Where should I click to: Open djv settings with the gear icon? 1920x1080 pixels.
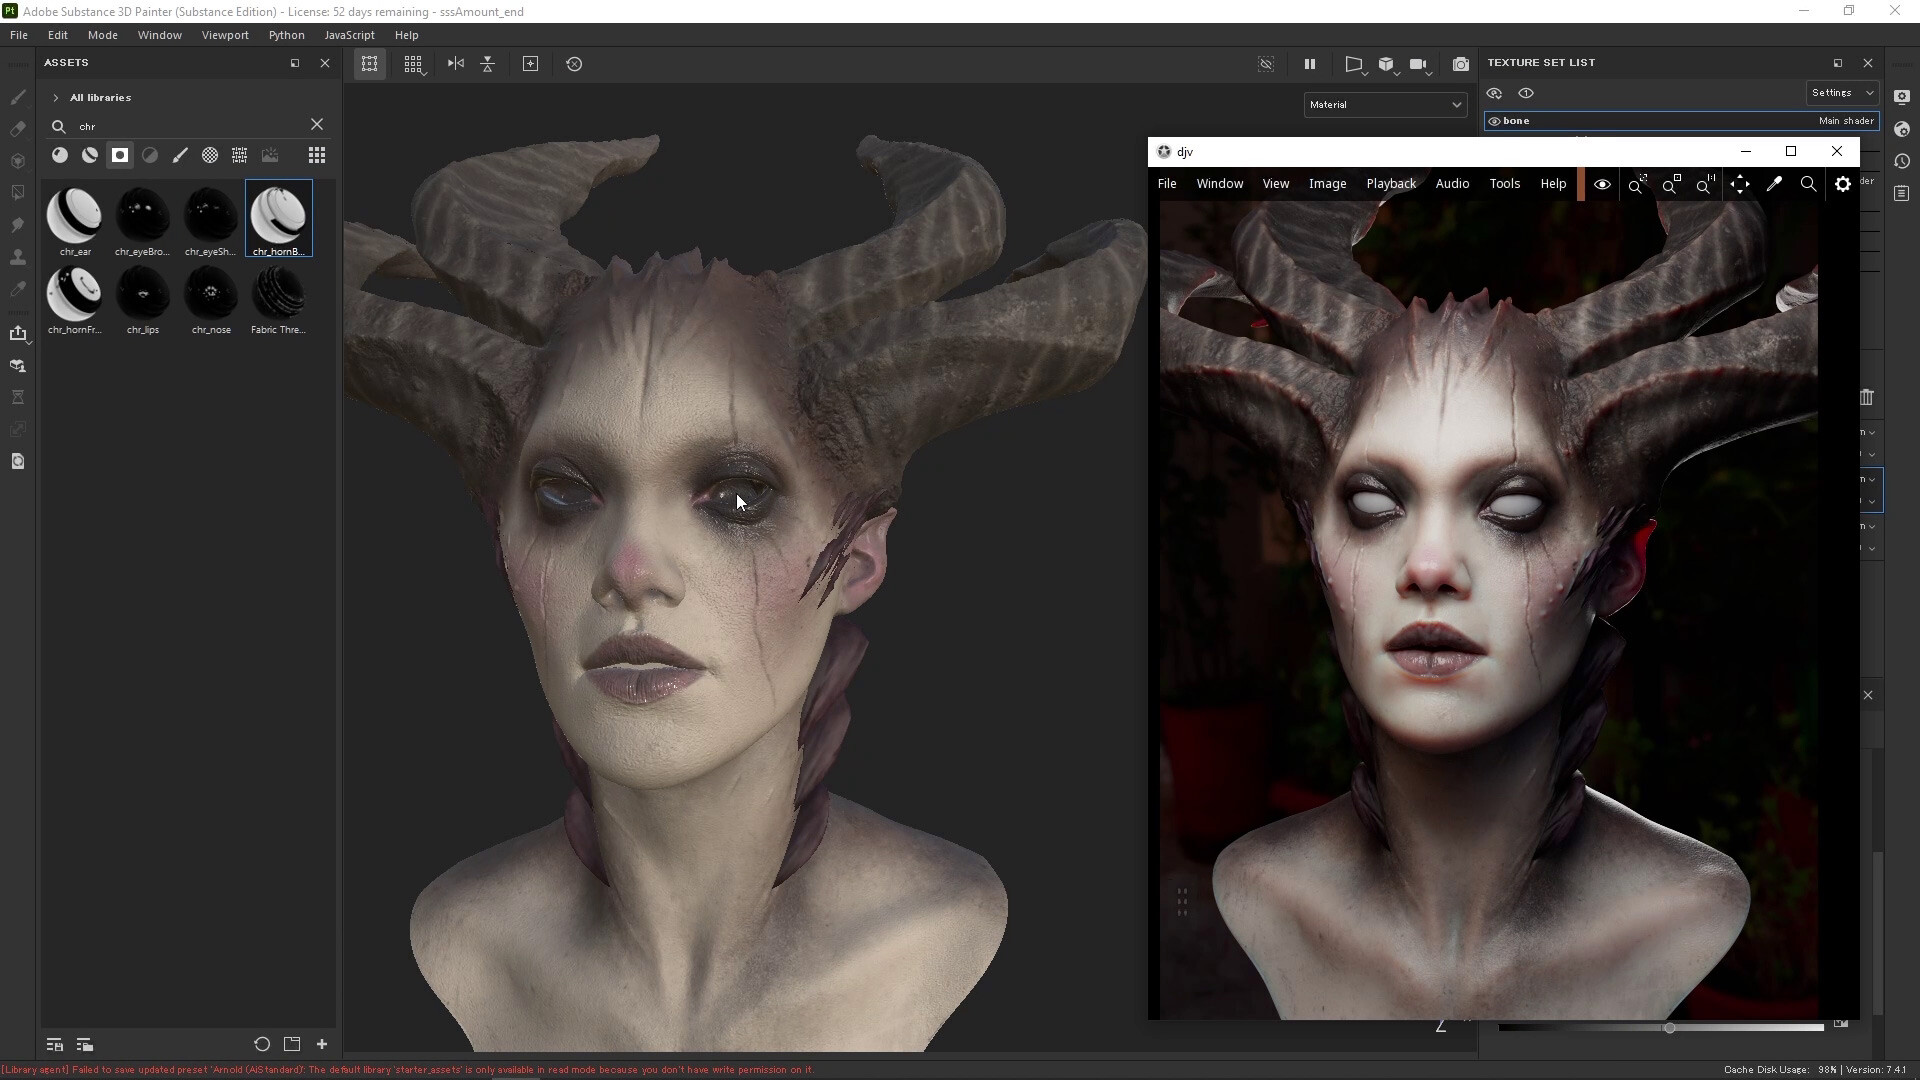pyautogui.click(x=1843, y=184)
